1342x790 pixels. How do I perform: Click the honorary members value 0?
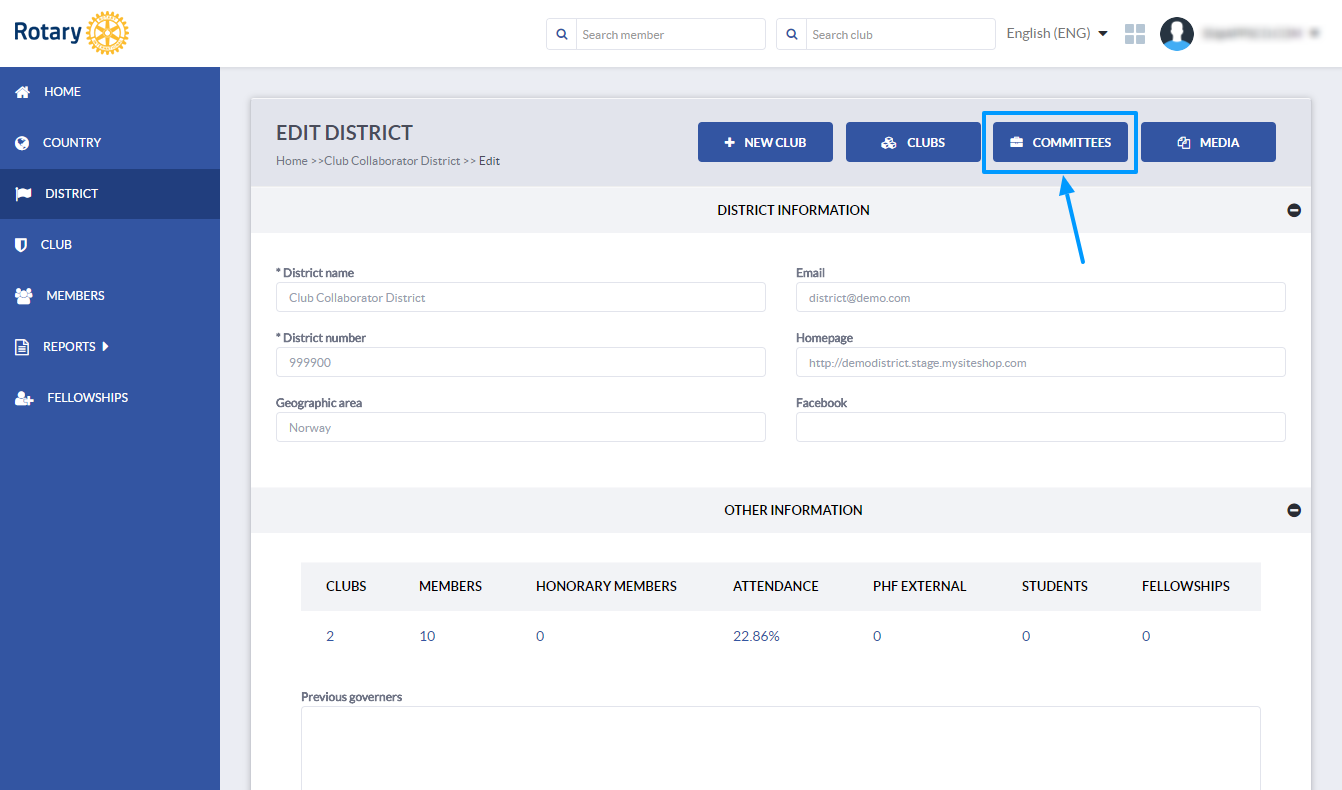(540, 636)
